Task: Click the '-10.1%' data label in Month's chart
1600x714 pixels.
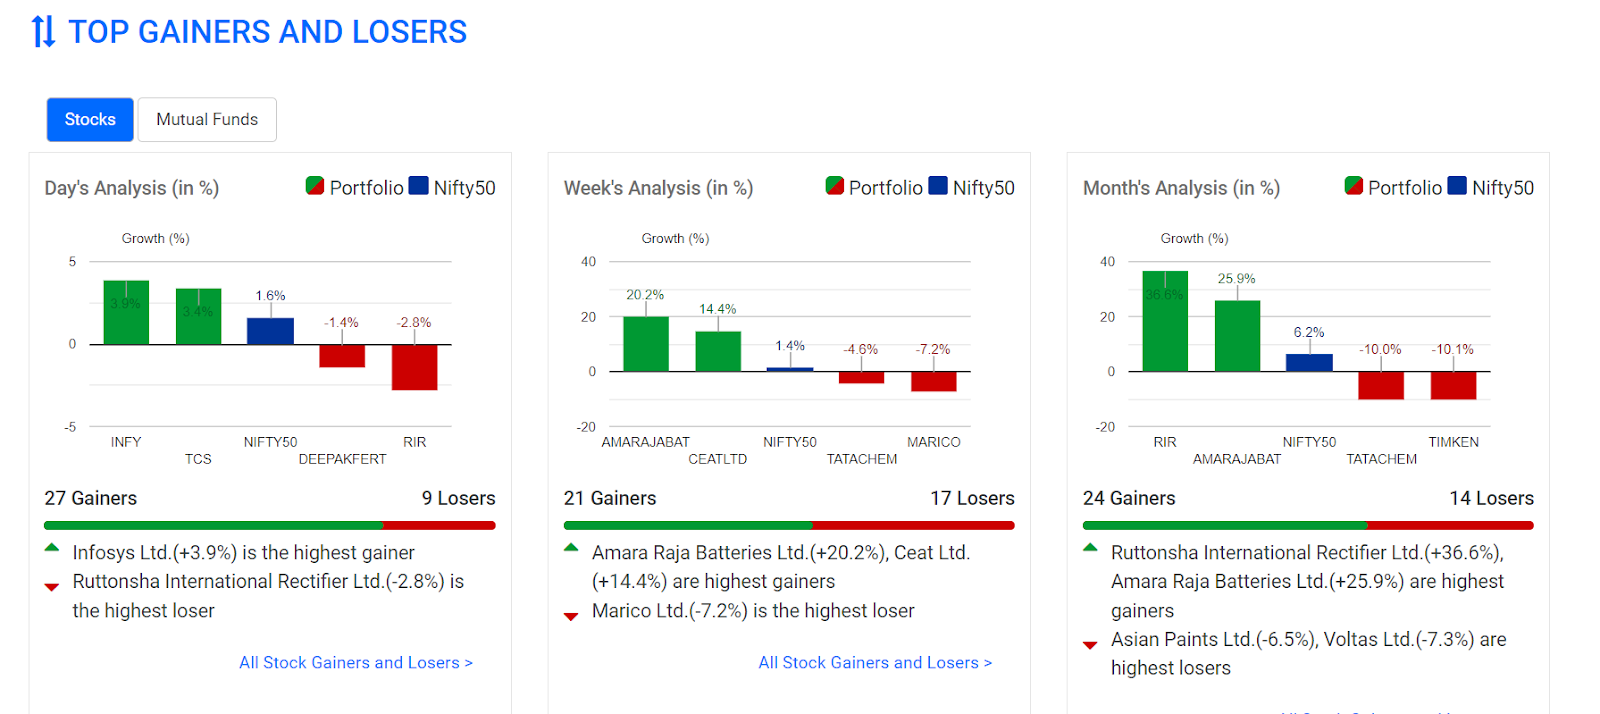Action: (x=1452, y=350)
